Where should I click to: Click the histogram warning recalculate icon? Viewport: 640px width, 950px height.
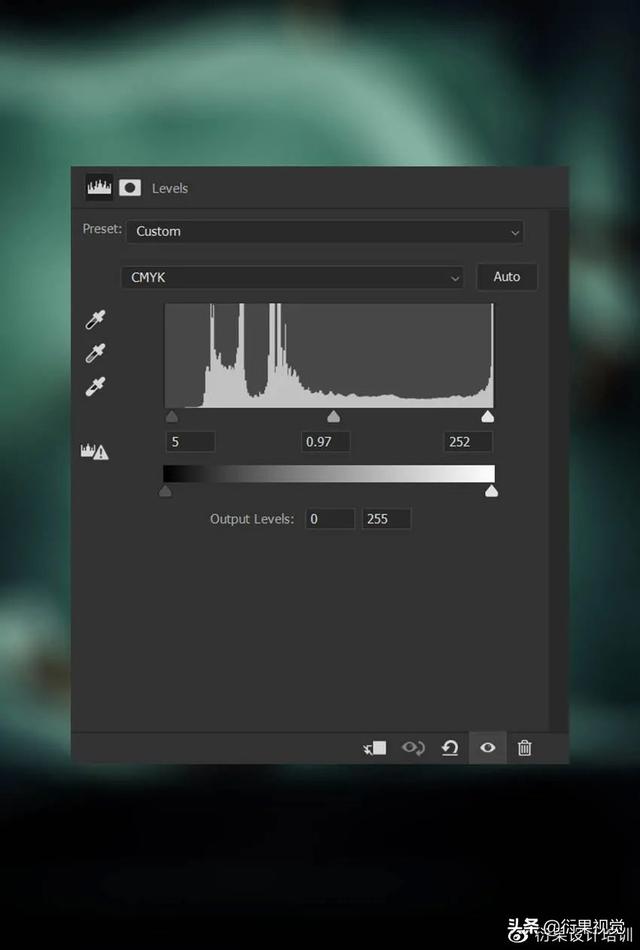(95, 451)
